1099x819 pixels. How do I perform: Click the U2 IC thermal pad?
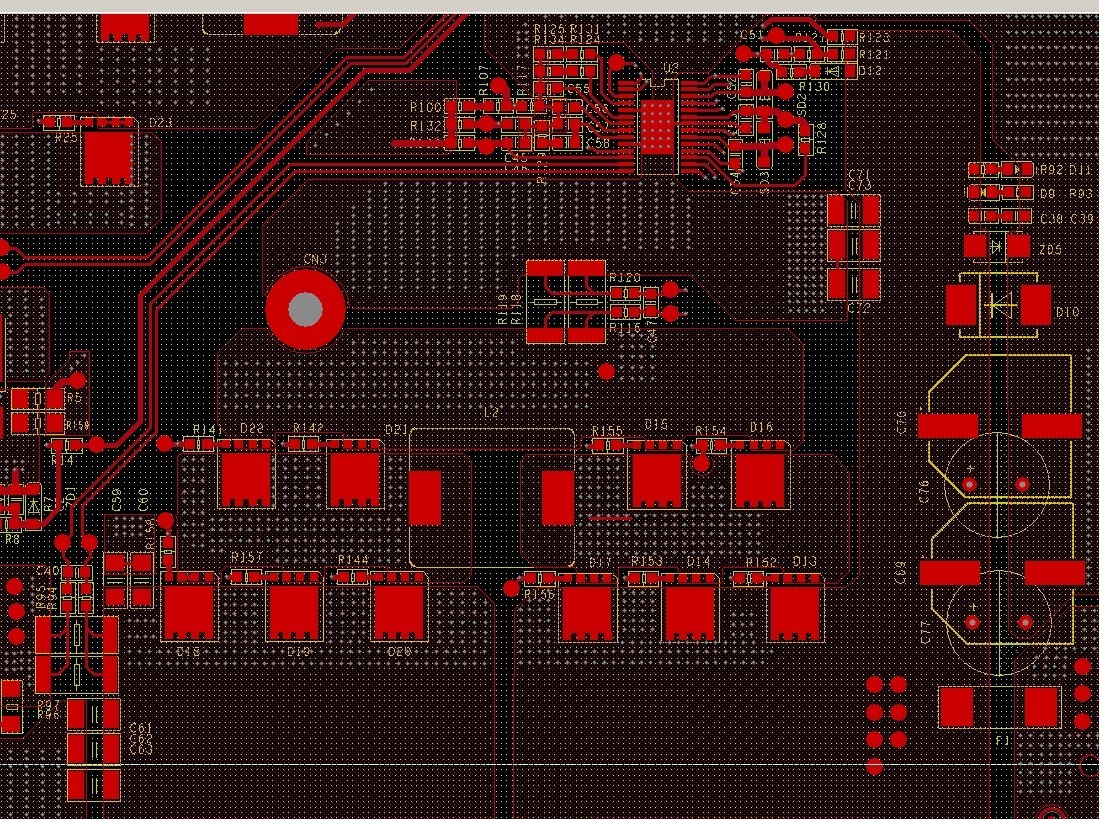pyautogui.click(x=657, y=126)
